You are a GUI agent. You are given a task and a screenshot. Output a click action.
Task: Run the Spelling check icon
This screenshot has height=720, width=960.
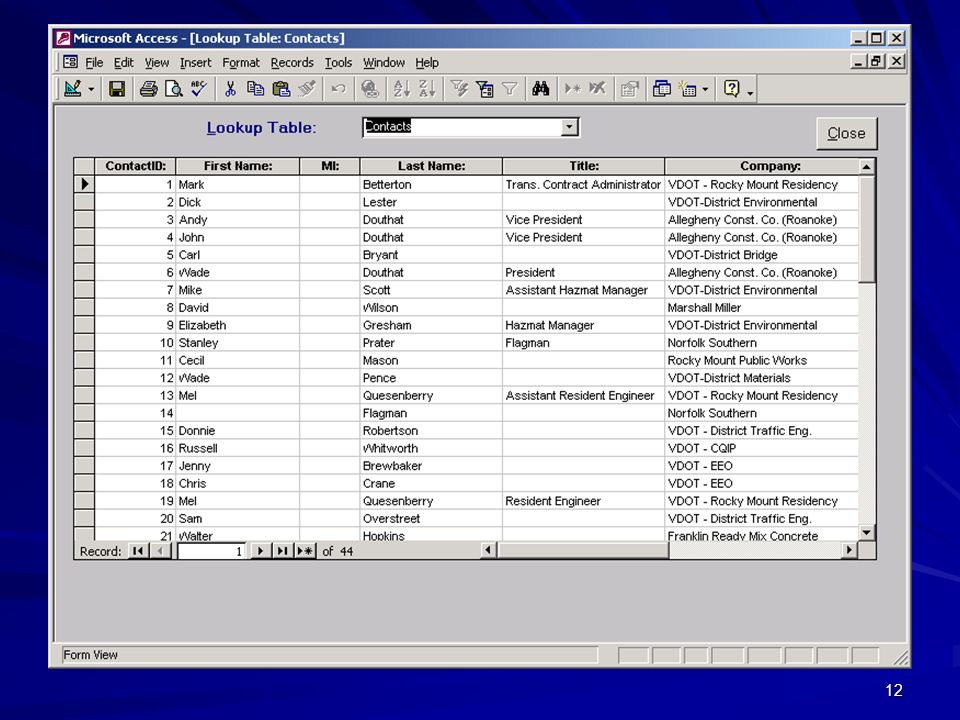pyautogui.click(x=199, y=89)
